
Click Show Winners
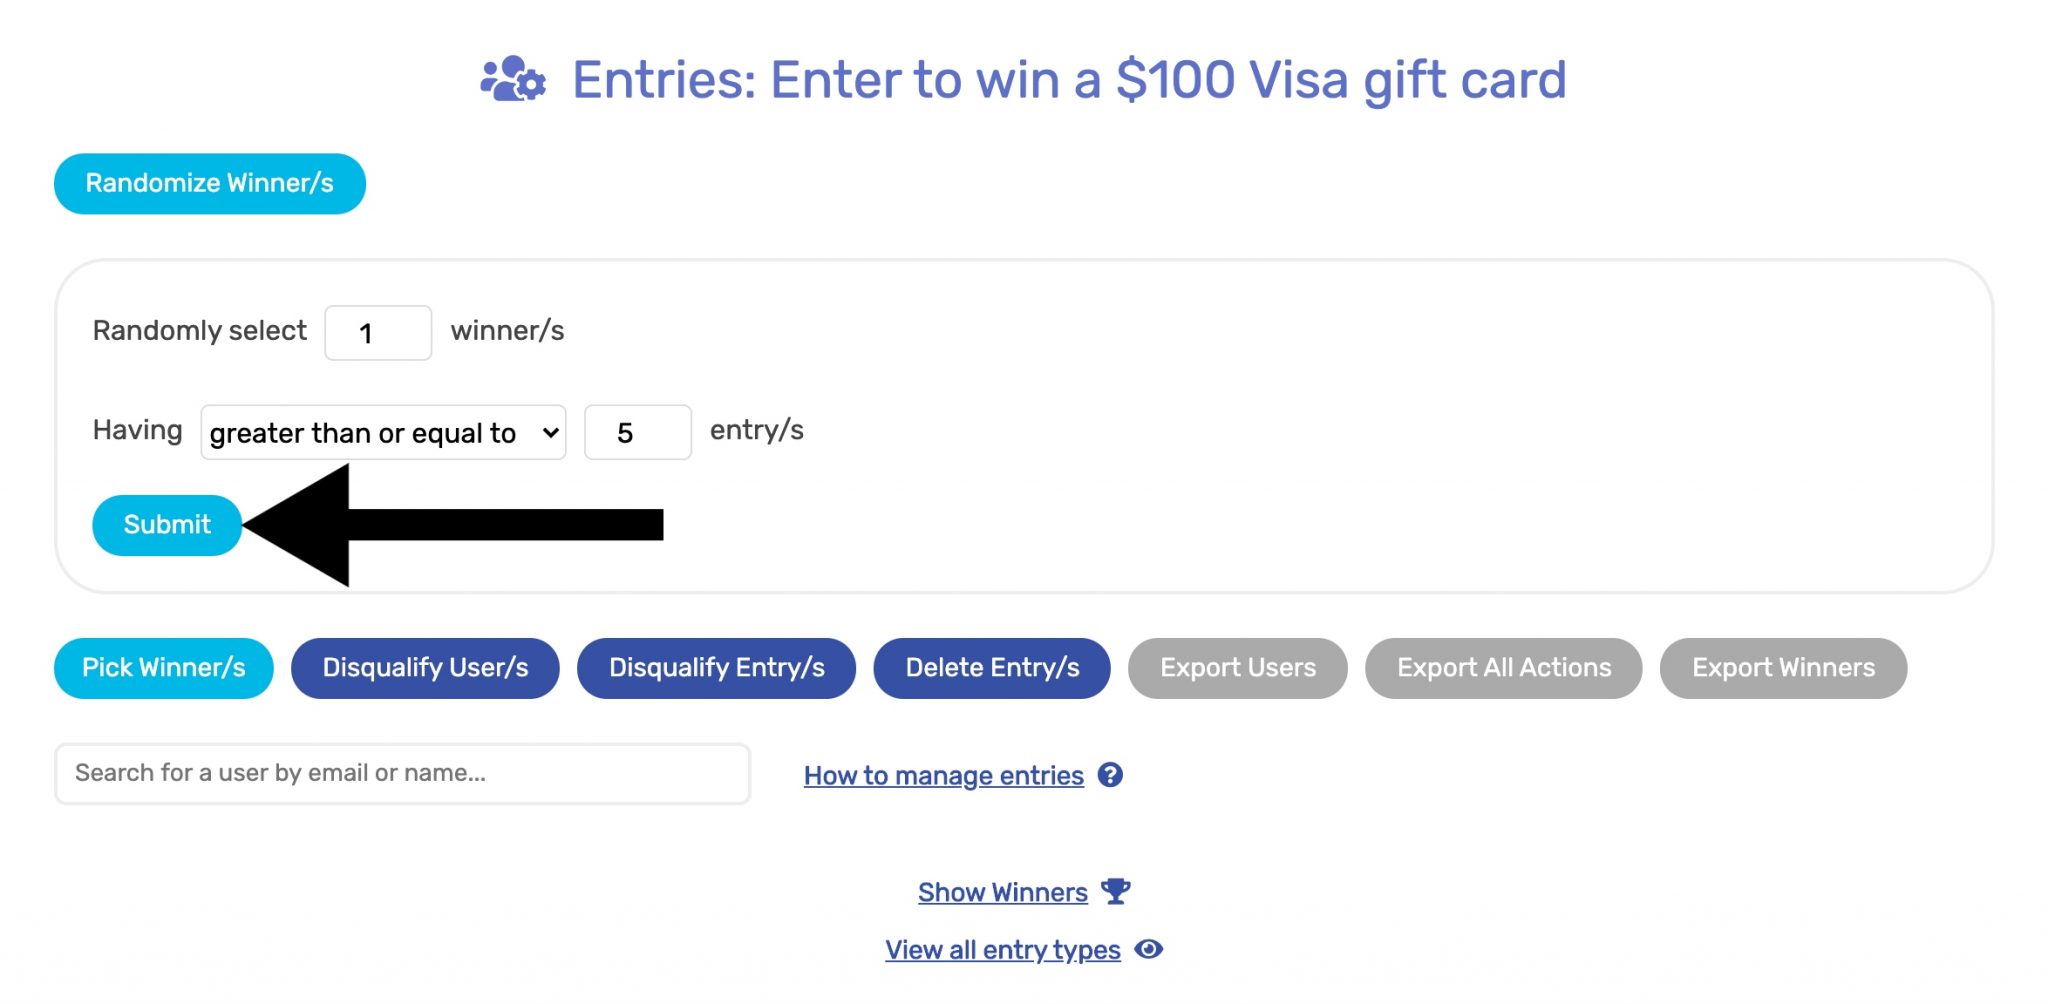pyautogui.click(x=1003, y=891)
